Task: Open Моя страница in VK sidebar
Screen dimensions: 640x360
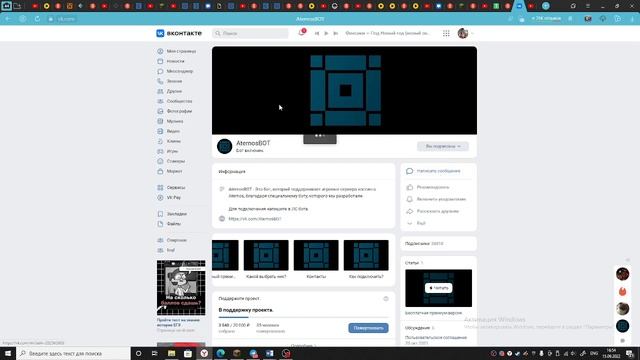Action: pyautogui.click(x=177, y=51)
